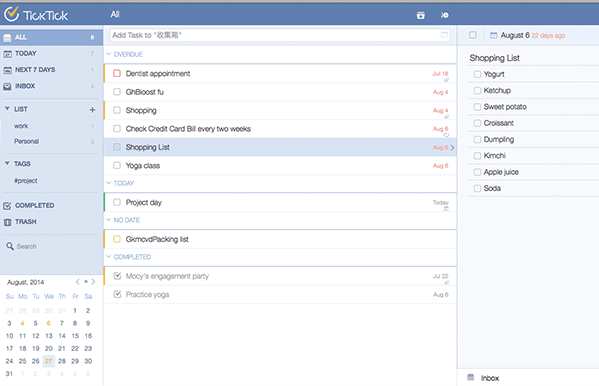
Task: Click the Search magnifier icon
Action: pyautogui.click(x=10, y=246)
